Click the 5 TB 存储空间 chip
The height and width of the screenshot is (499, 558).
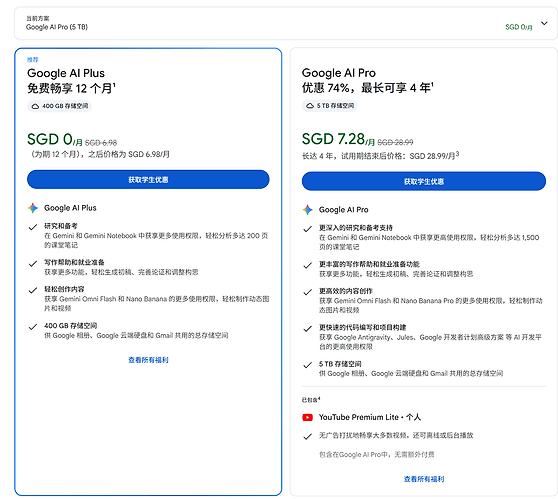(x=330, y=106)
